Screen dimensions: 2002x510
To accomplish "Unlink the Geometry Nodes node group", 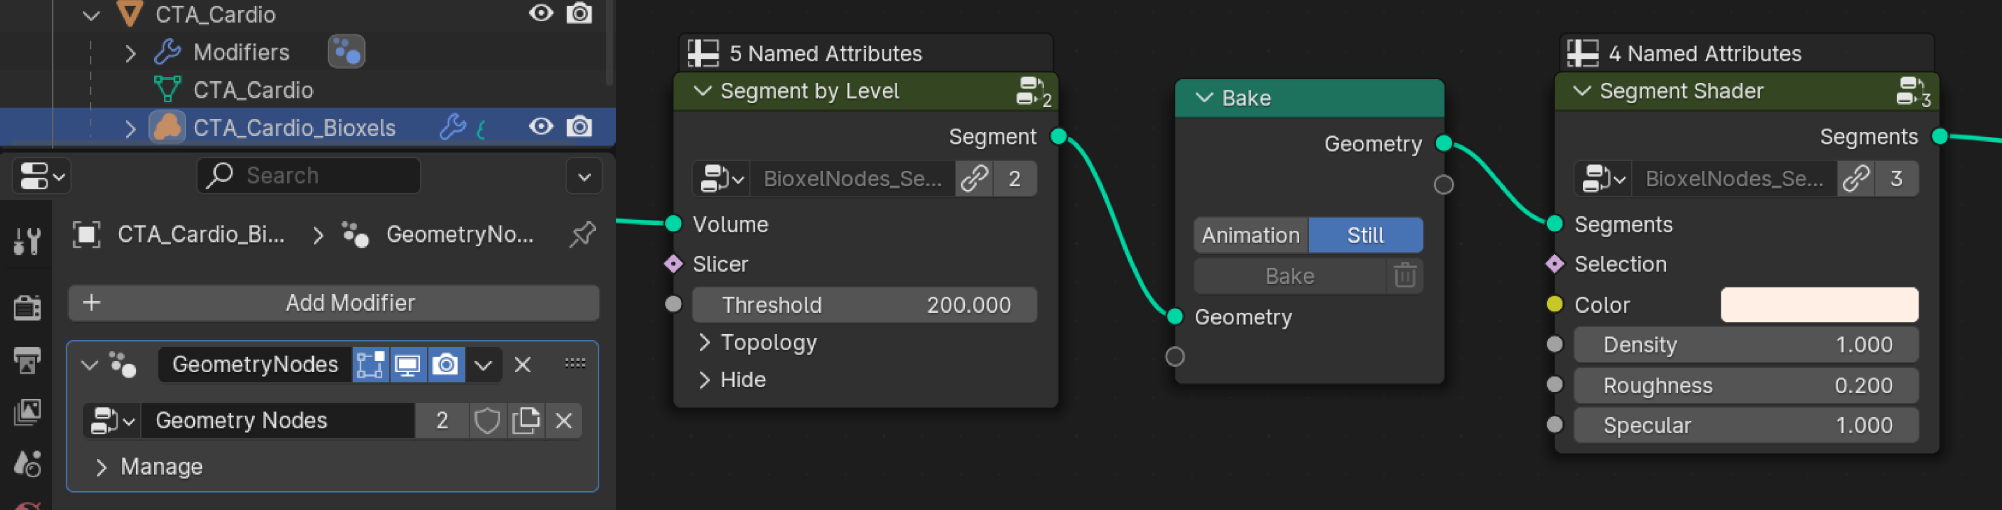I will click(x=564, y=421).
